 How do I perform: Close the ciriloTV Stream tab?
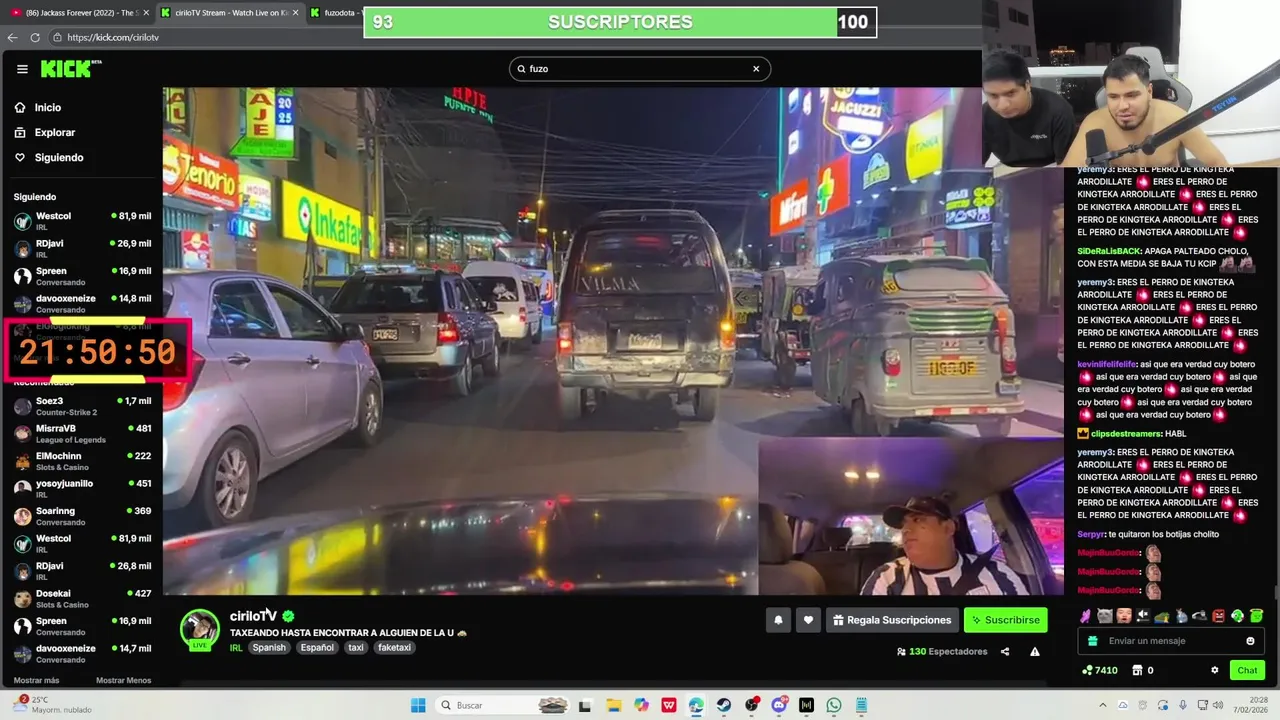pyautogui.click(x=295, y=13)
